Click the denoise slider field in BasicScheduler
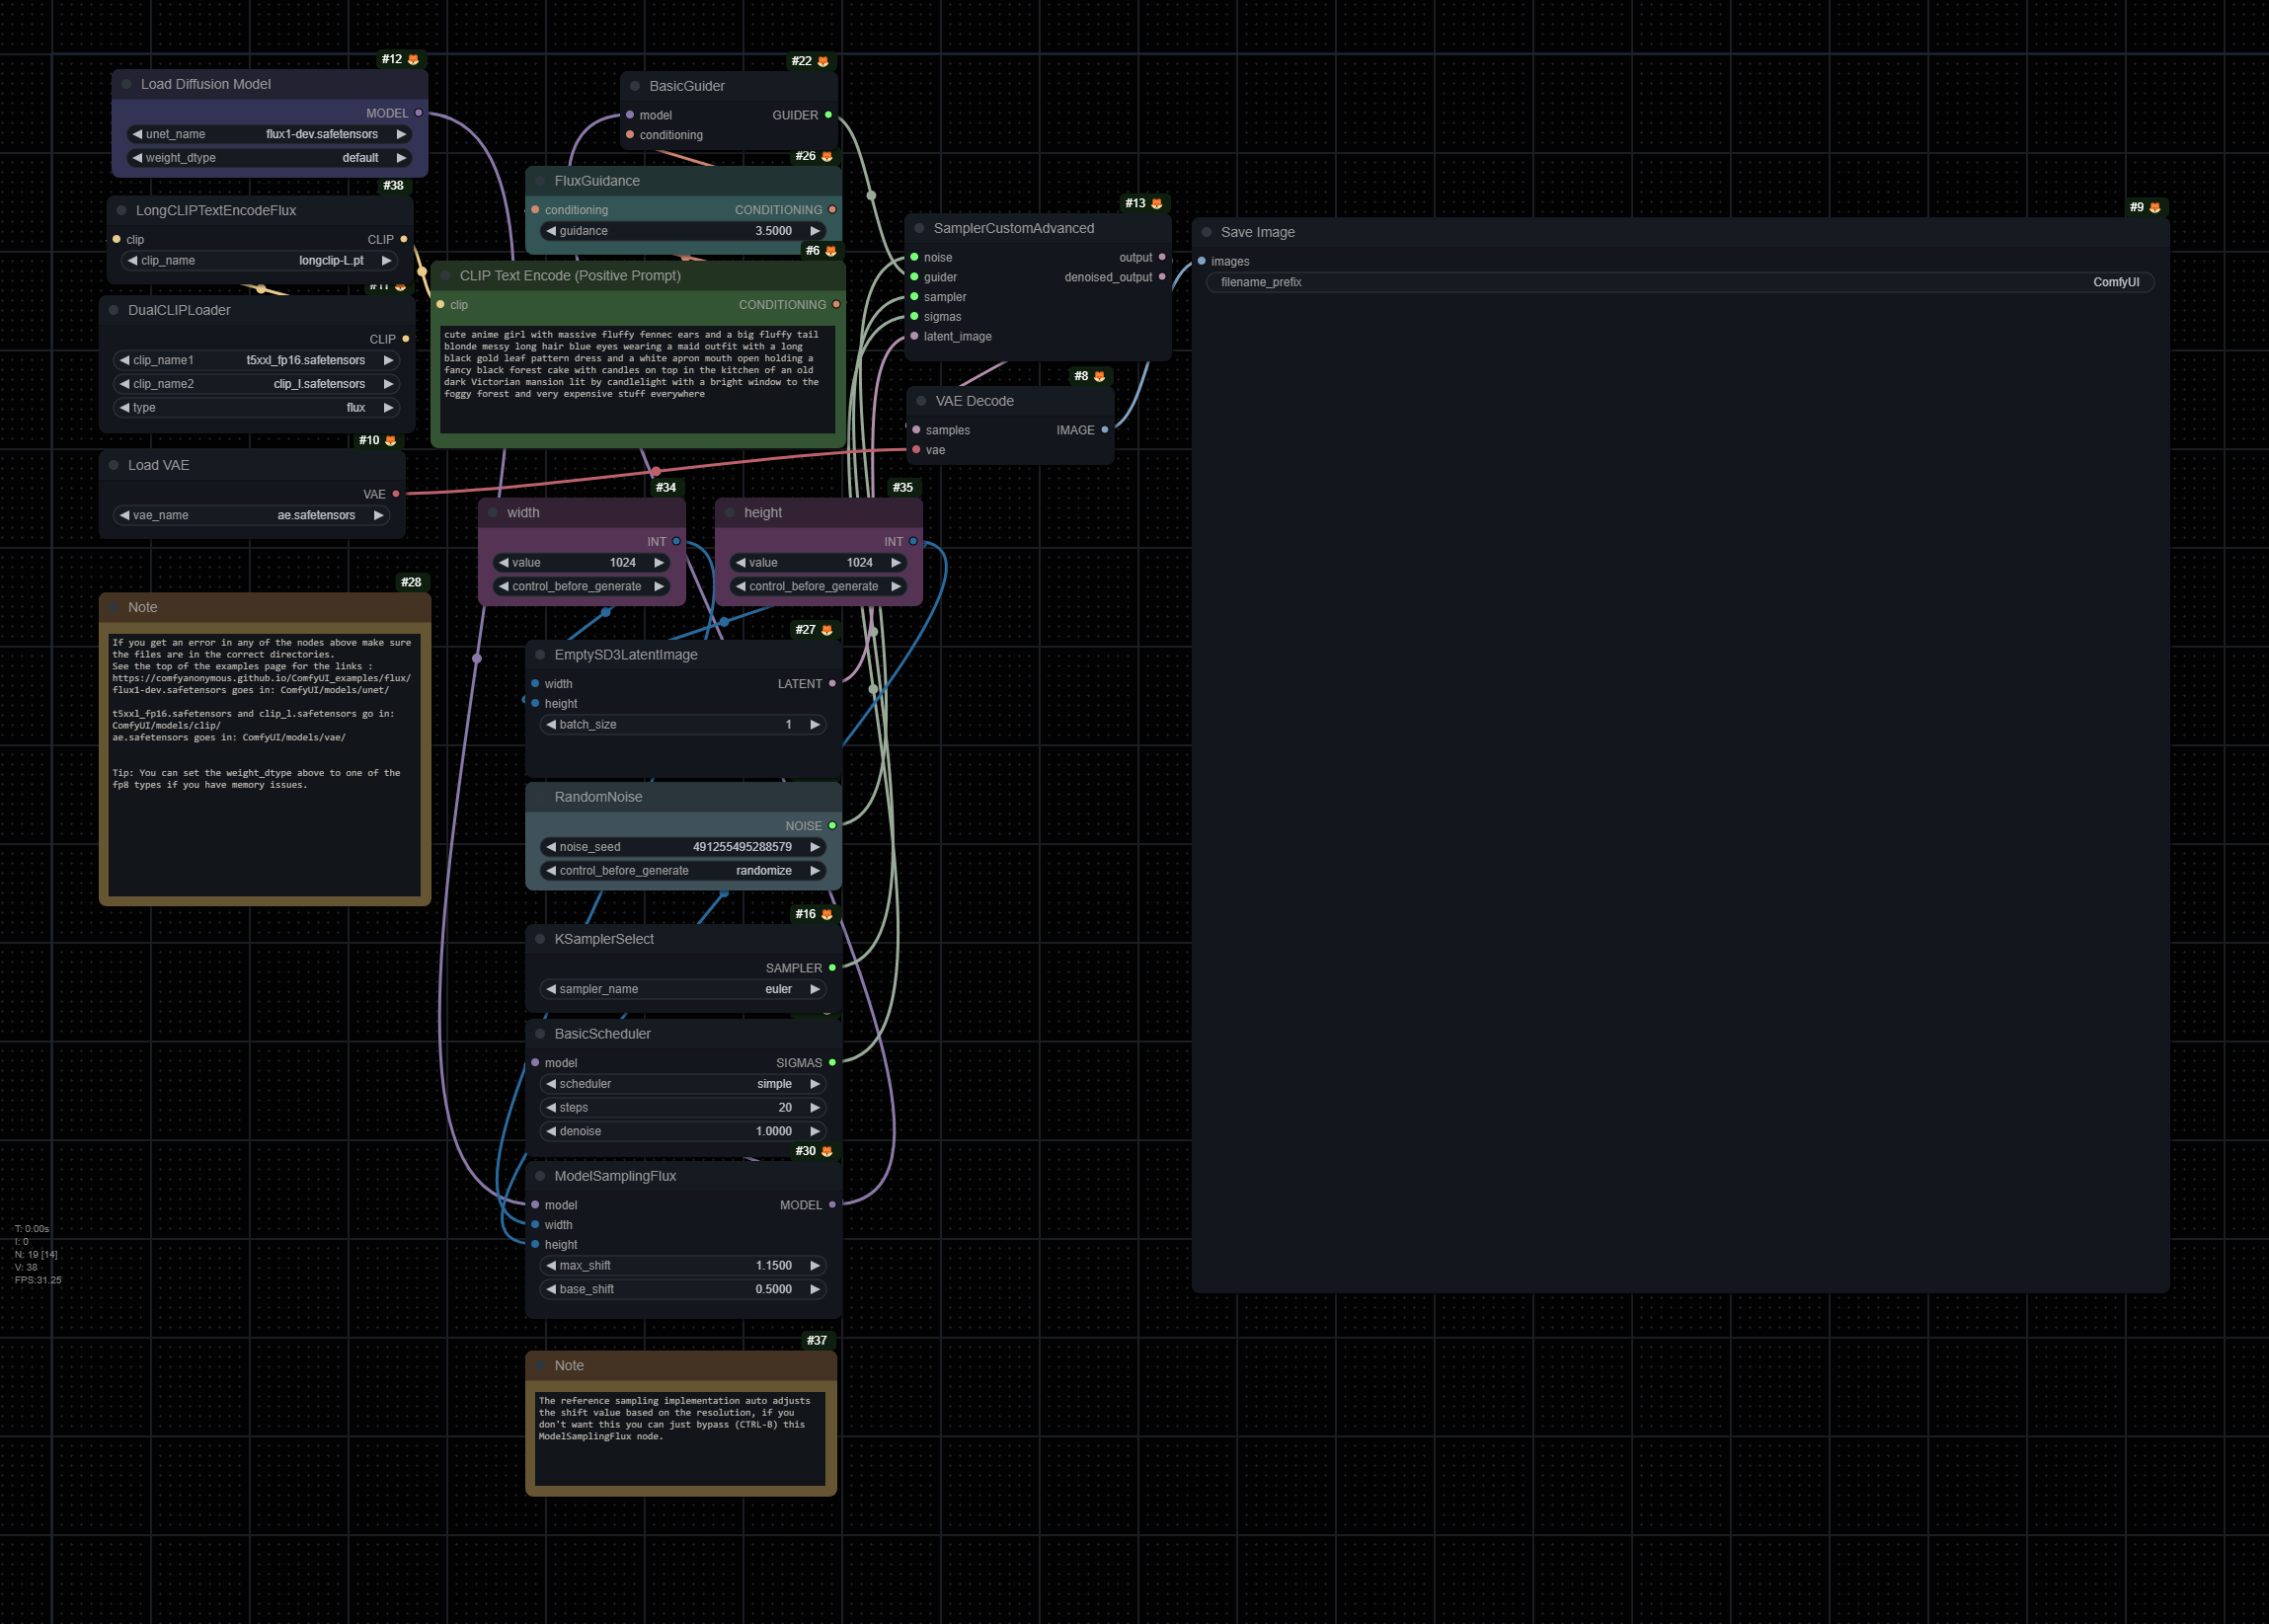The image size is (2269, 1624). click(x=683, y=1131)
